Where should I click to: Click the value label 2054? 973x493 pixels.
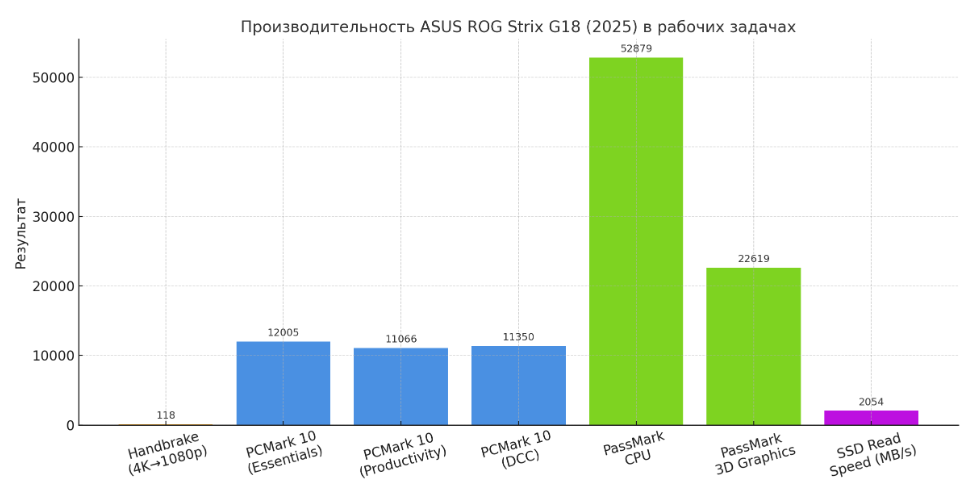coord(871,402)
